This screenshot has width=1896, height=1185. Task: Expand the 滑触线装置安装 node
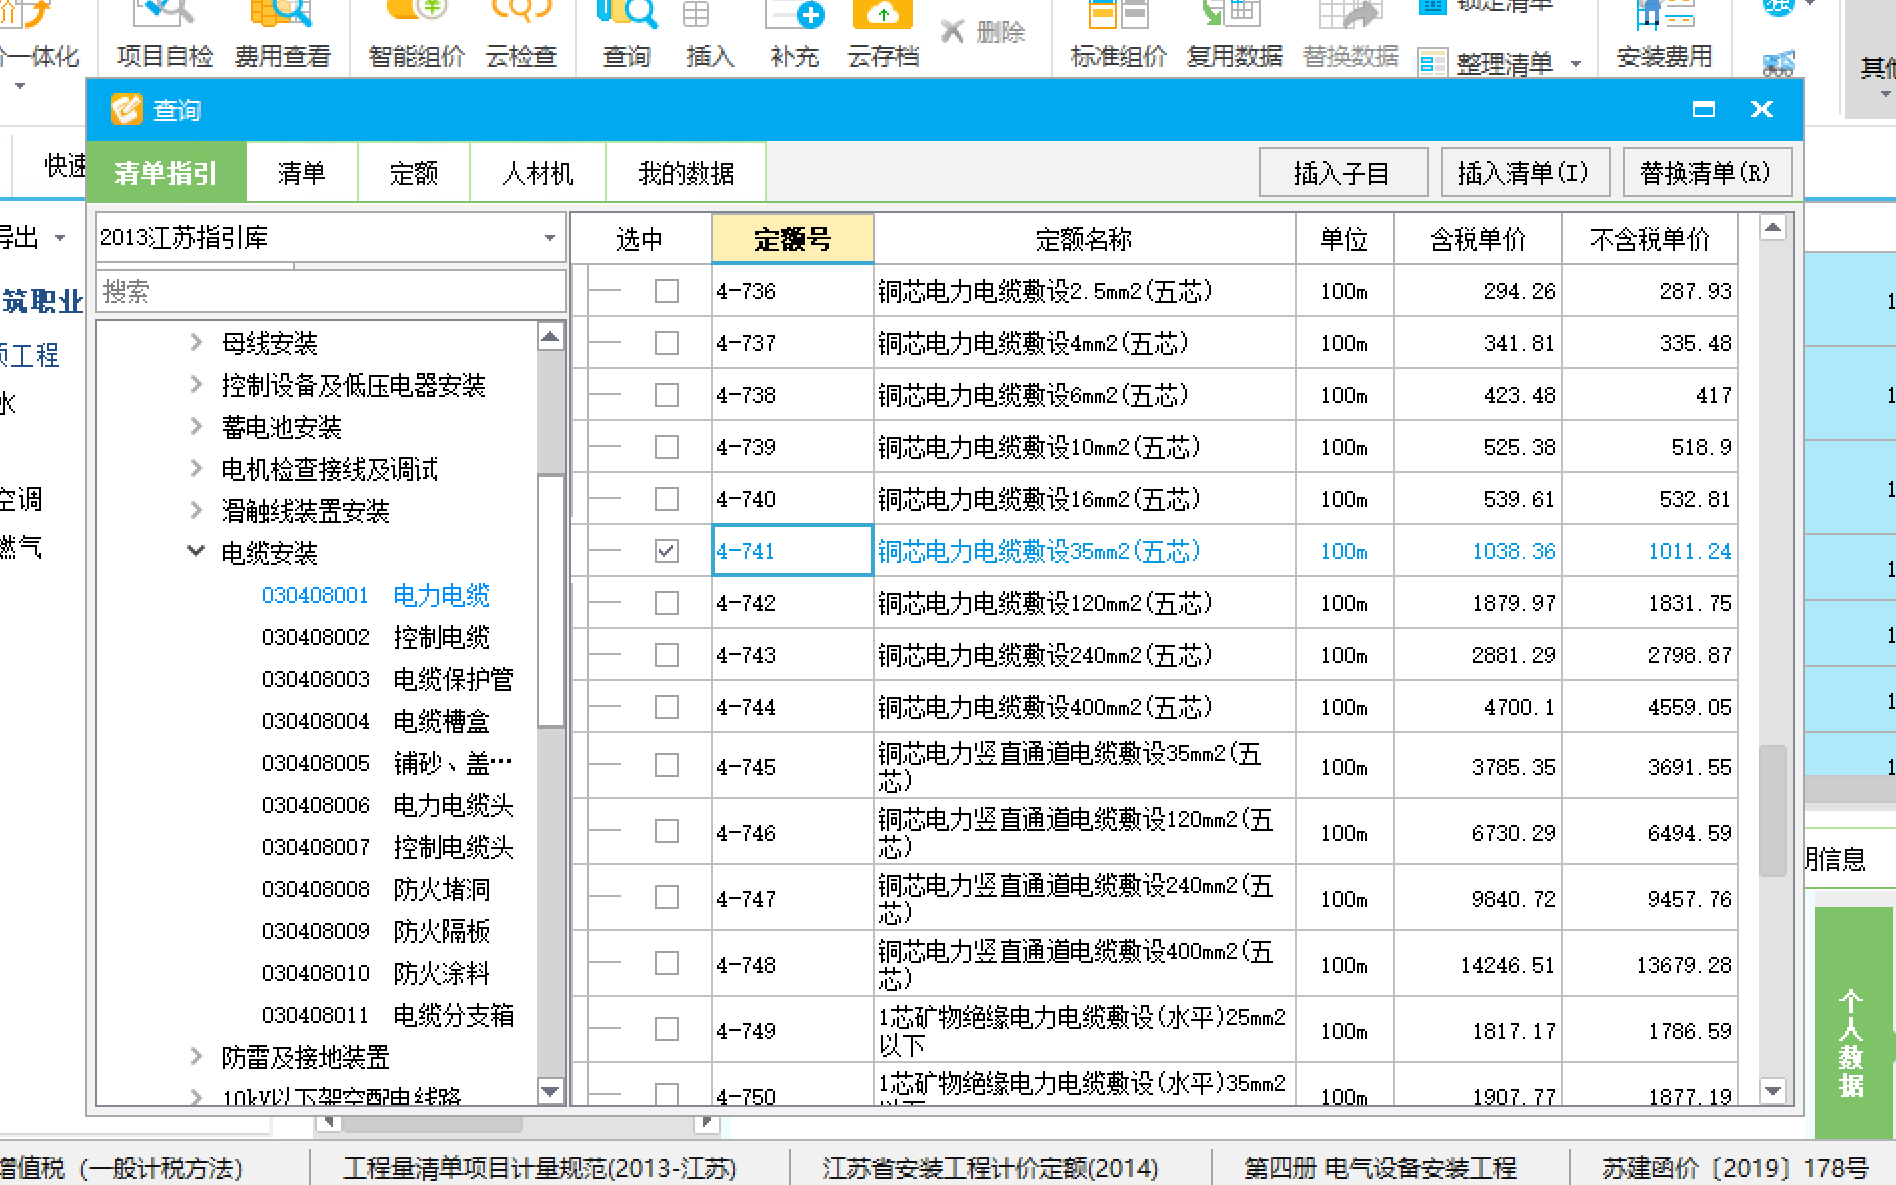click(x=196, y=511)
